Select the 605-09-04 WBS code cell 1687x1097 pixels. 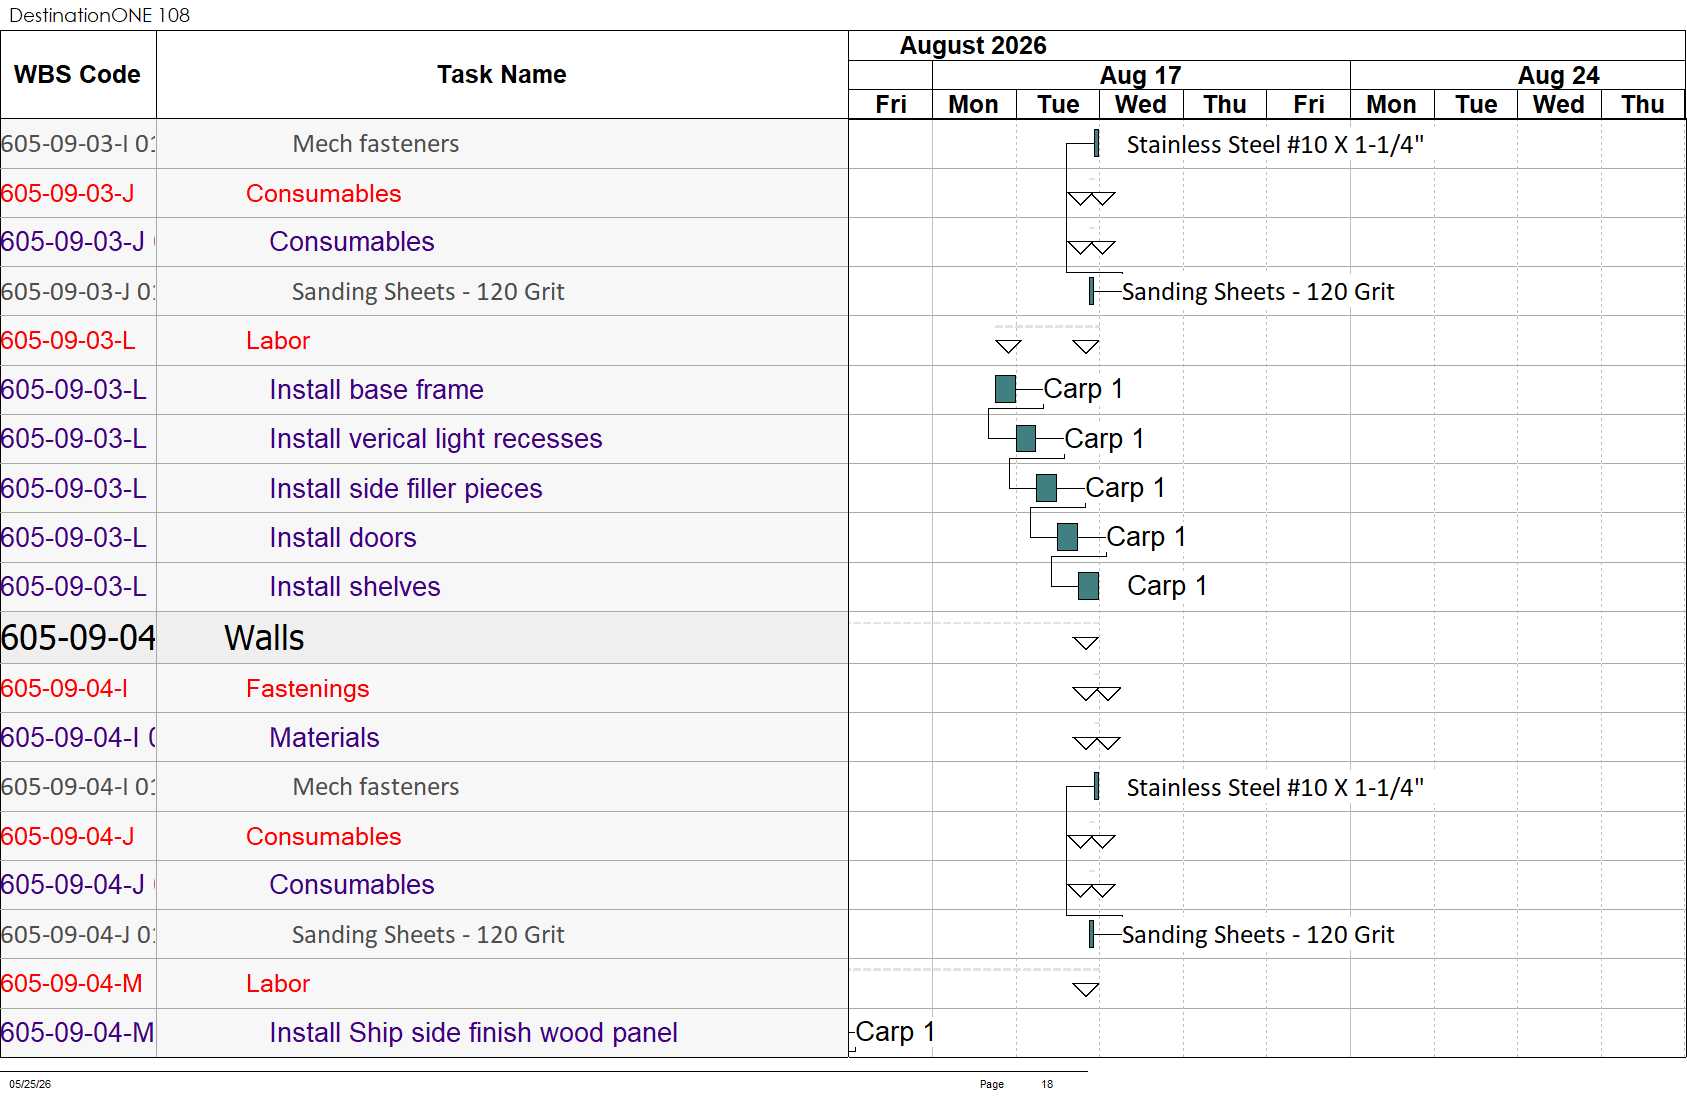pos(78,638)
